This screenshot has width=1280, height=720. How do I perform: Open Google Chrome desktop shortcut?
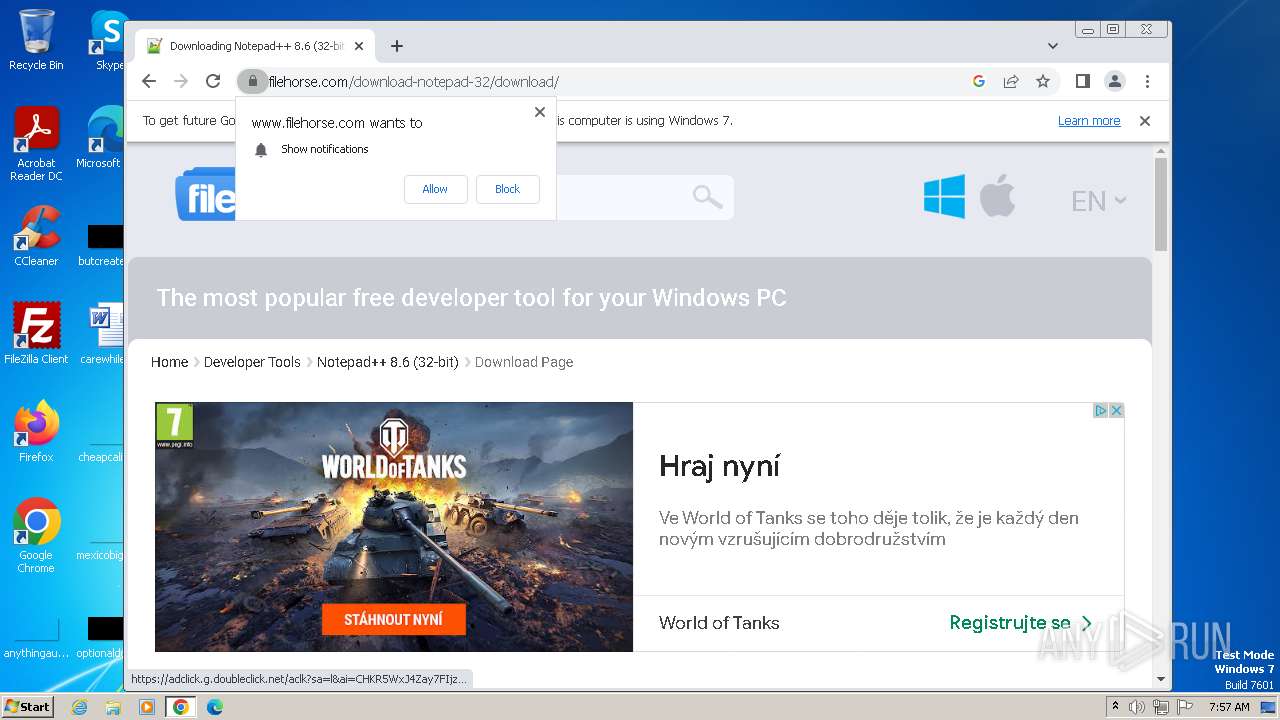[x=36, y=535]
